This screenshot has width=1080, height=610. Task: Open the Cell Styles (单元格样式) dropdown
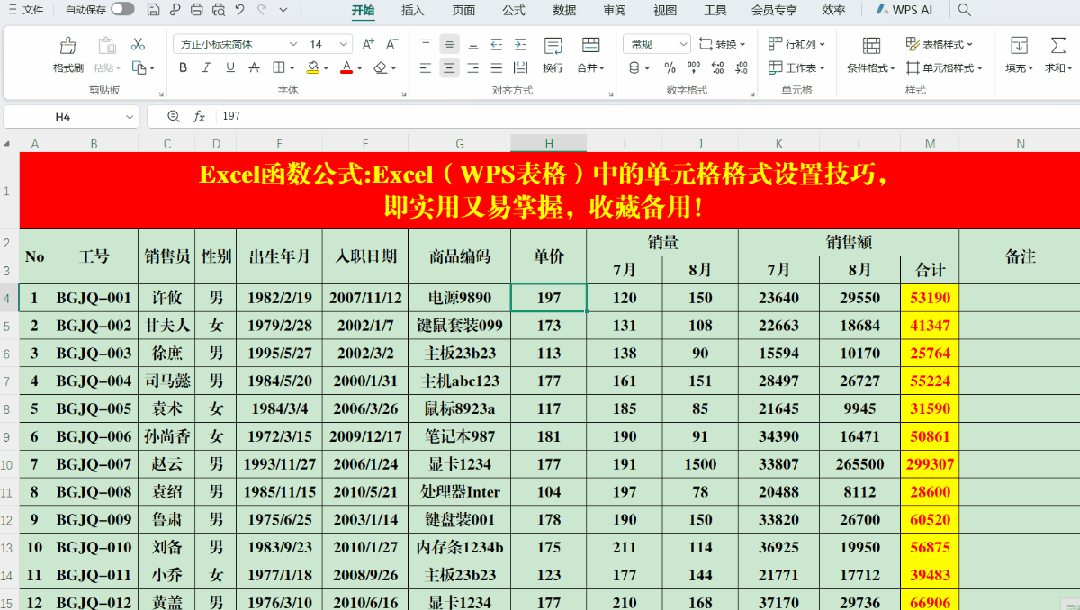[x=944, y=68]
